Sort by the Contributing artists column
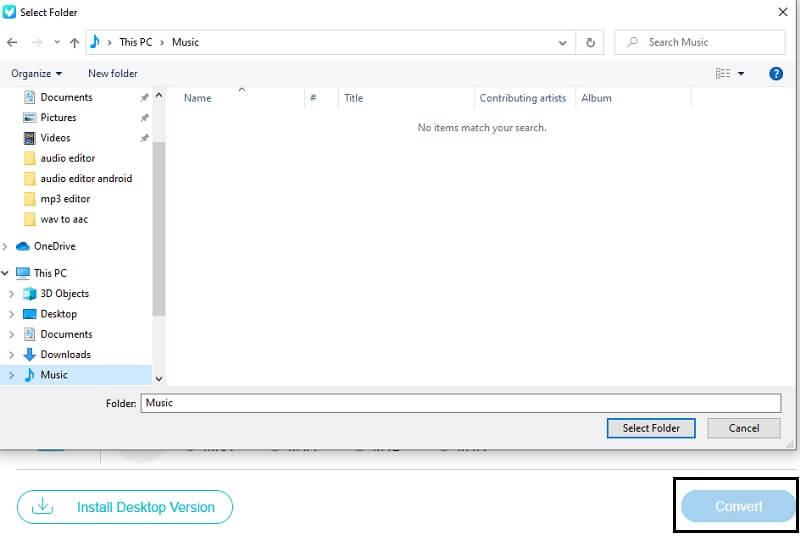Image resolution: width=800 pixels, height=540 pixels. click(x=522, y=98)
